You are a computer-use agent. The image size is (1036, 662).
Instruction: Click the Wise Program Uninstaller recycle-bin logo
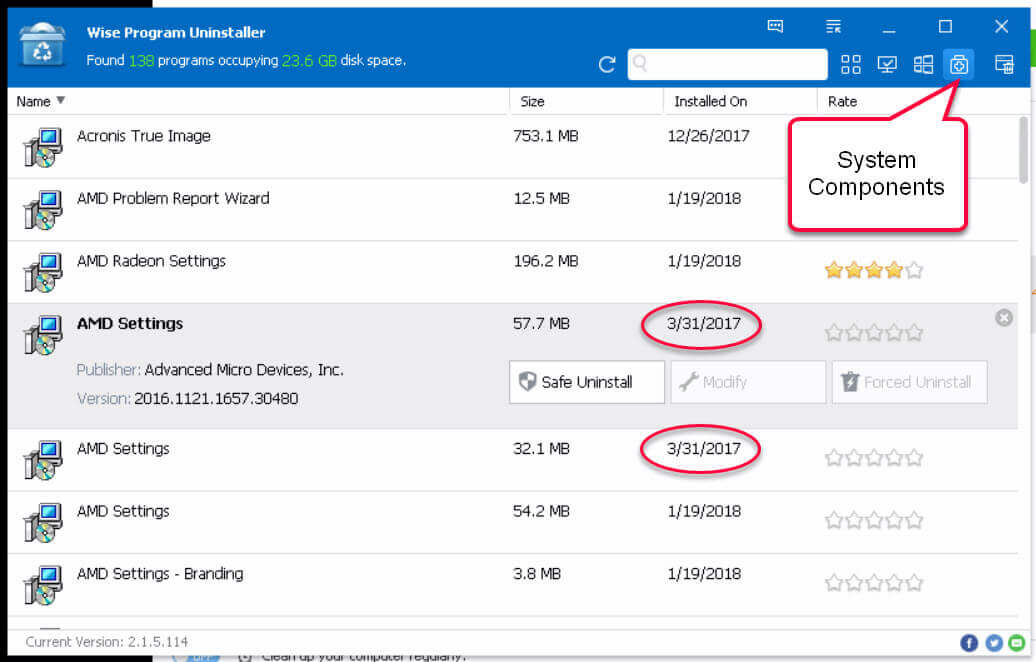[42, 45]
